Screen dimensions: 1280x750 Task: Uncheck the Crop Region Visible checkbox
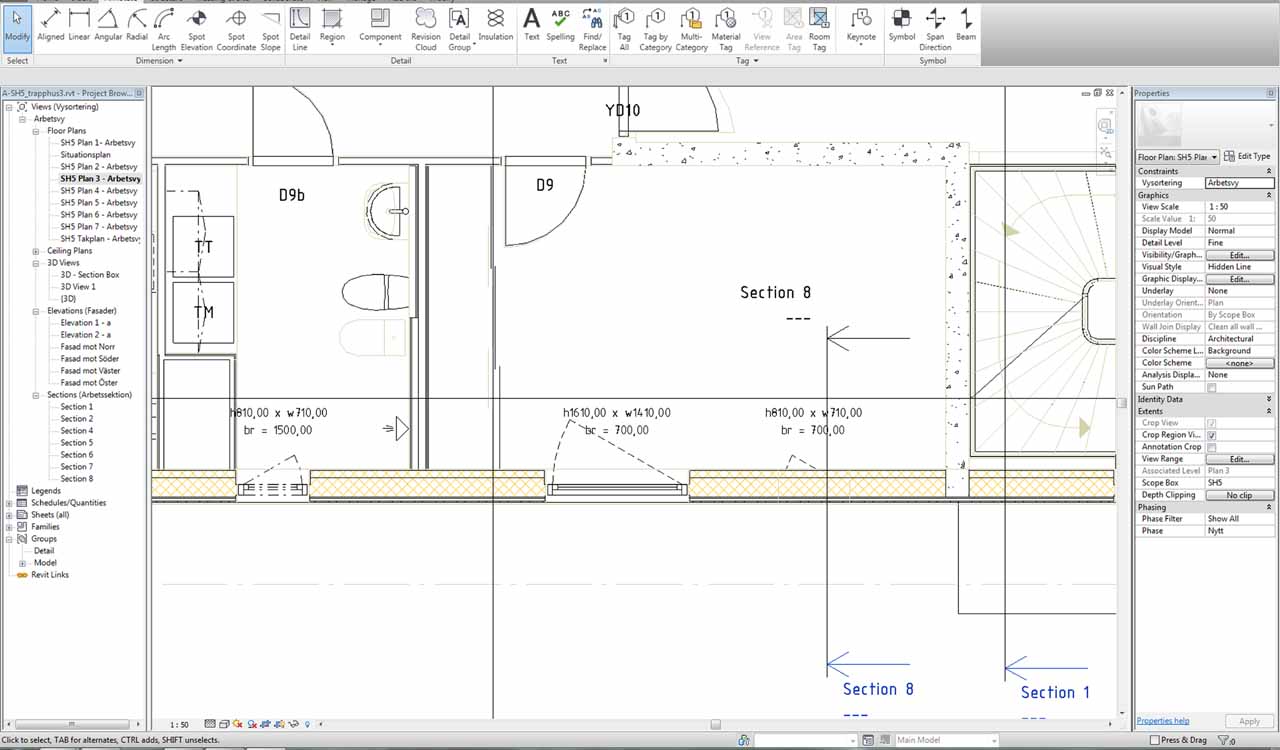pyautogui.click(x=1212, y=435)
